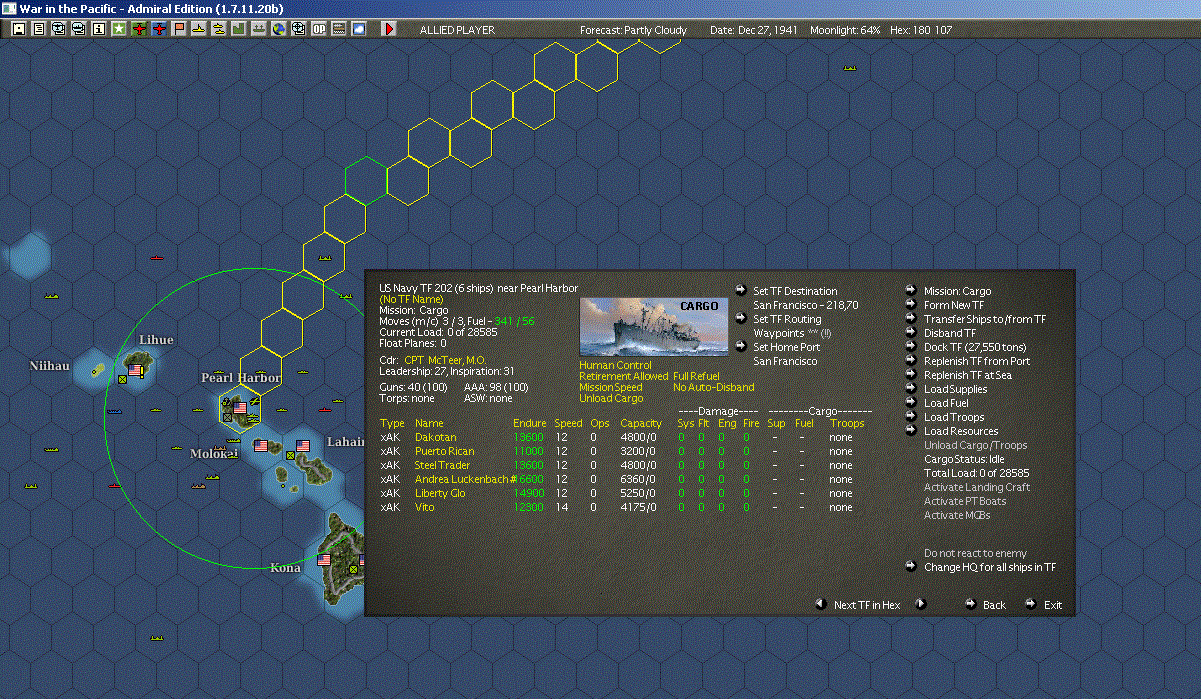Click the red end-turn arrow icon
Image resolution: width=1201 pixels, height=699 pixels.
tap(389, 29)
